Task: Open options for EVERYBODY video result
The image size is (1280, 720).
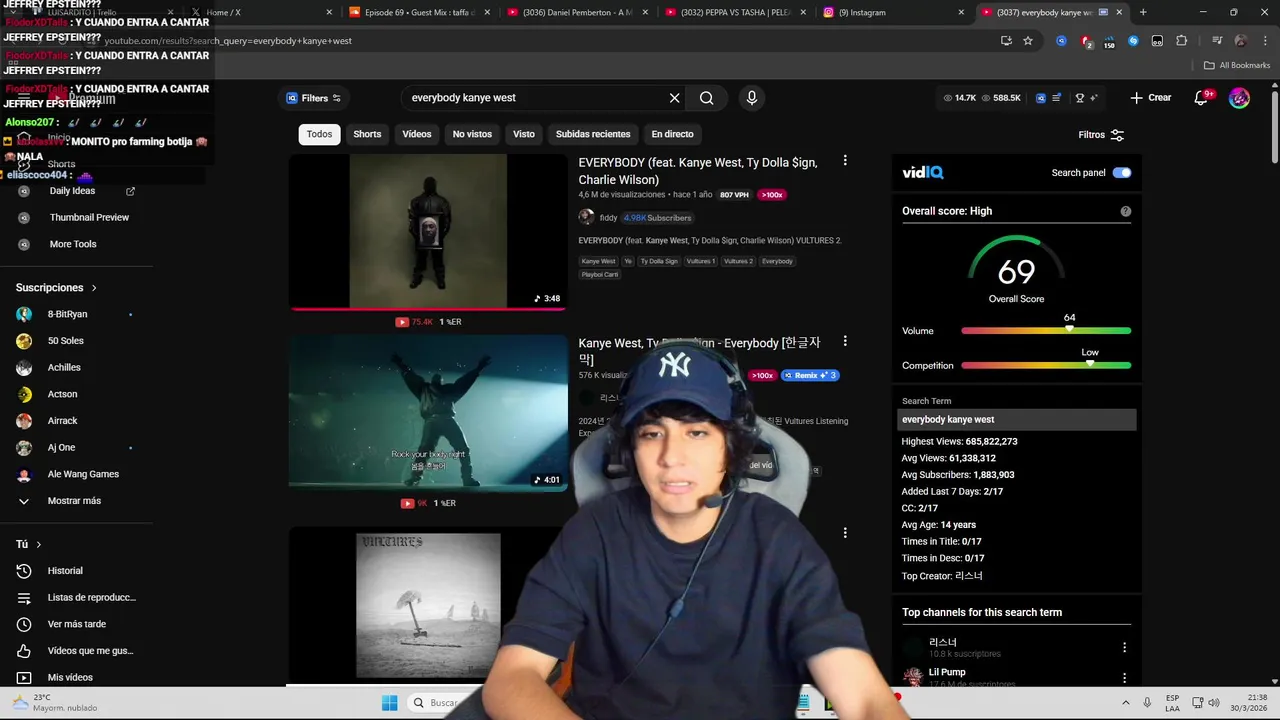Action: [845, 161]
